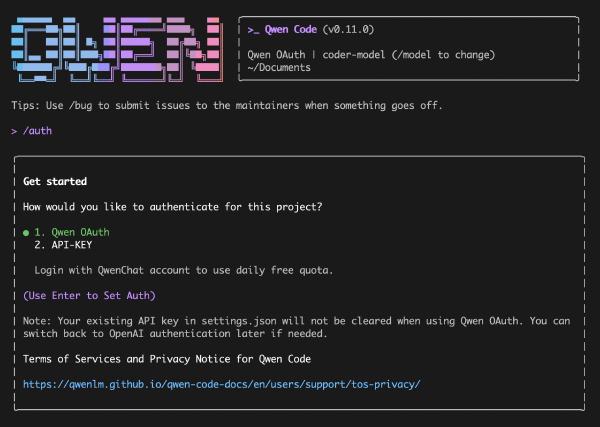Click the >_ terminal prompt icon

253,30
